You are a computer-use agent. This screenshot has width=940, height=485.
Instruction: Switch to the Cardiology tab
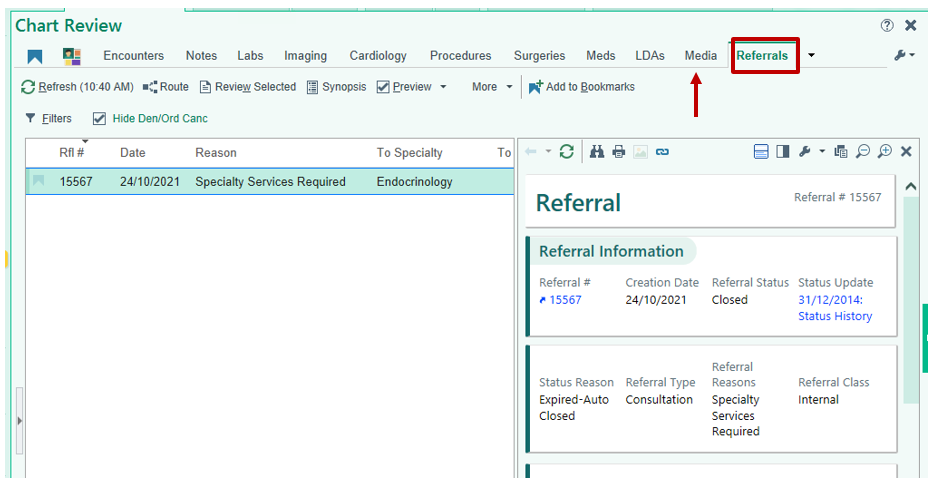378,56
